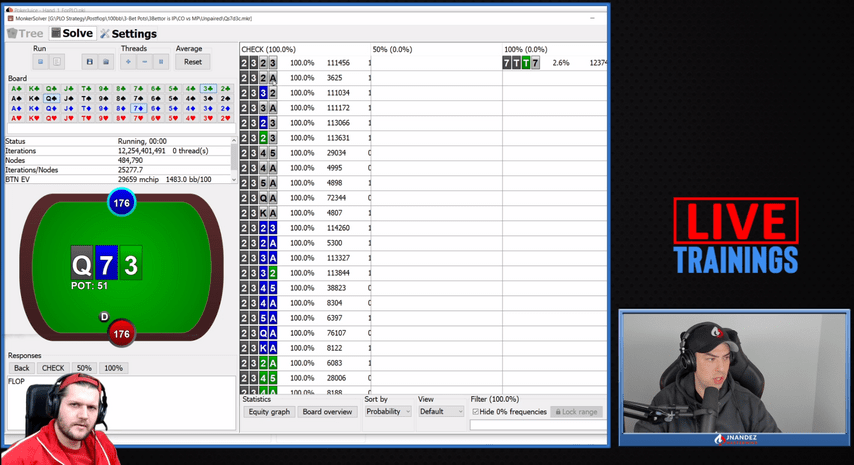This screenshot has width=854, height=465.
Task: Open the Equity graph statistics
Action: pyautogui.click(x=269, y=412)
